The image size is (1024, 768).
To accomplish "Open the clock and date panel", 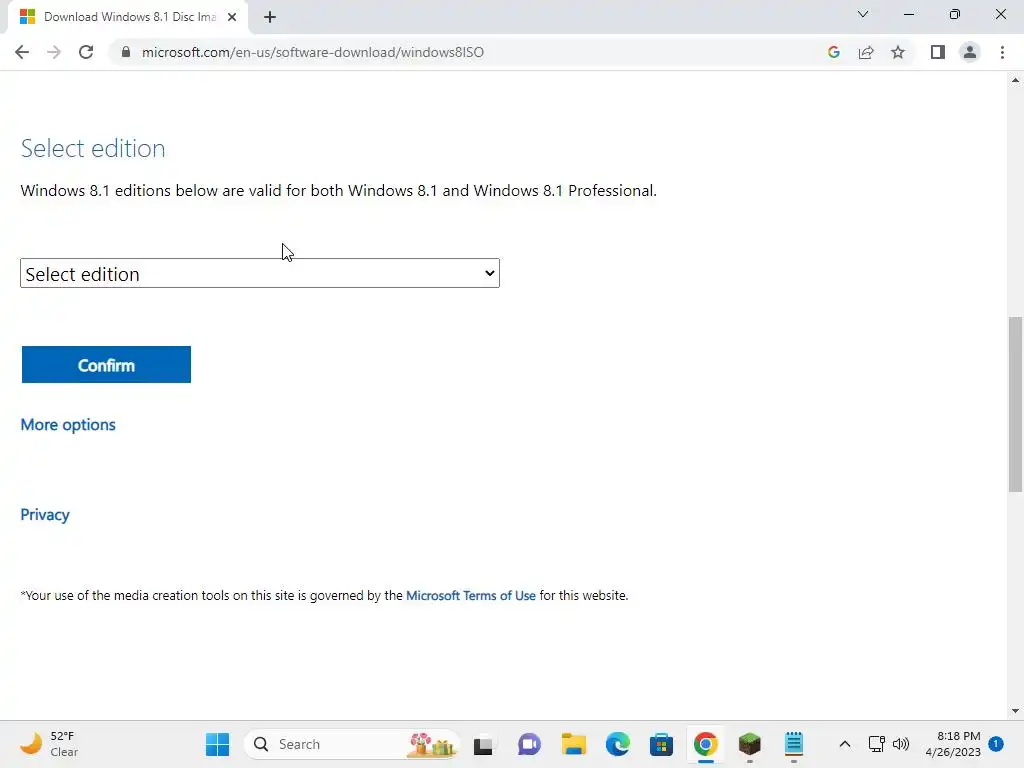I will pyautogui.click(x=953, y=744).
